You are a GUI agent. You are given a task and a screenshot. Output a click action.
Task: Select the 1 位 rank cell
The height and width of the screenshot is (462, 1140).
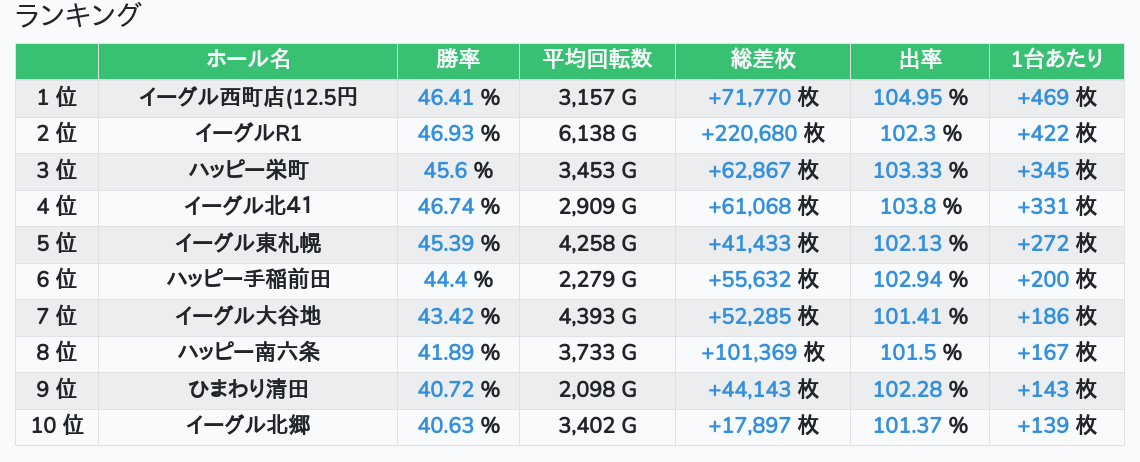pos(57,98)
